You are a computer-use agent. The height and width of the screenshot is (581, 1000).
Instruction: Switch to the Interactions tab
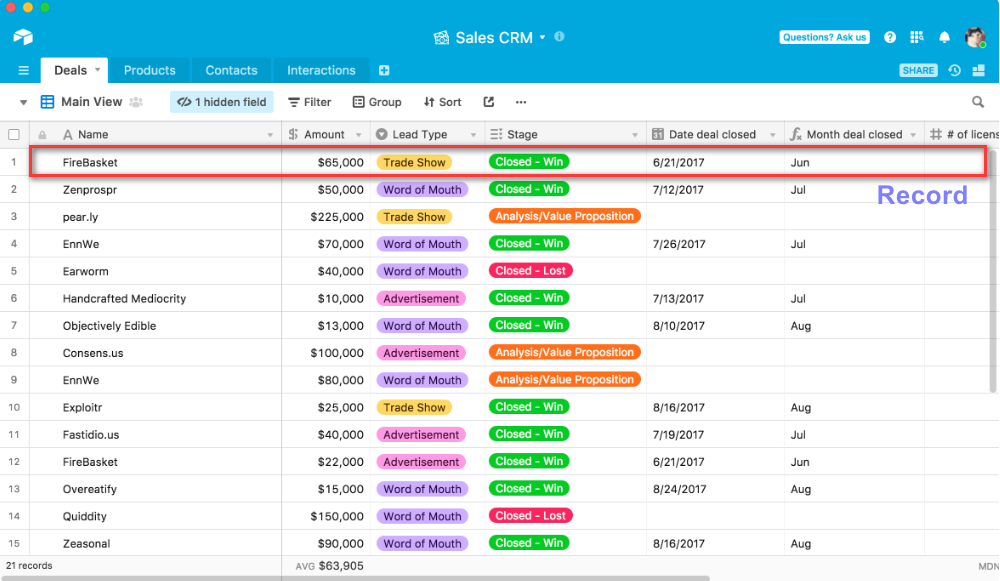pyautogui.click(x=321, y=70)
